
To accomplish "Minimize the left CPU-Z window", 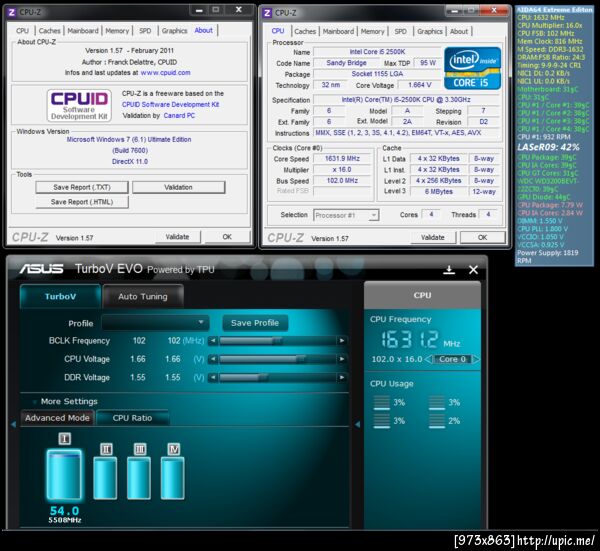I will (x=199, y=10).
